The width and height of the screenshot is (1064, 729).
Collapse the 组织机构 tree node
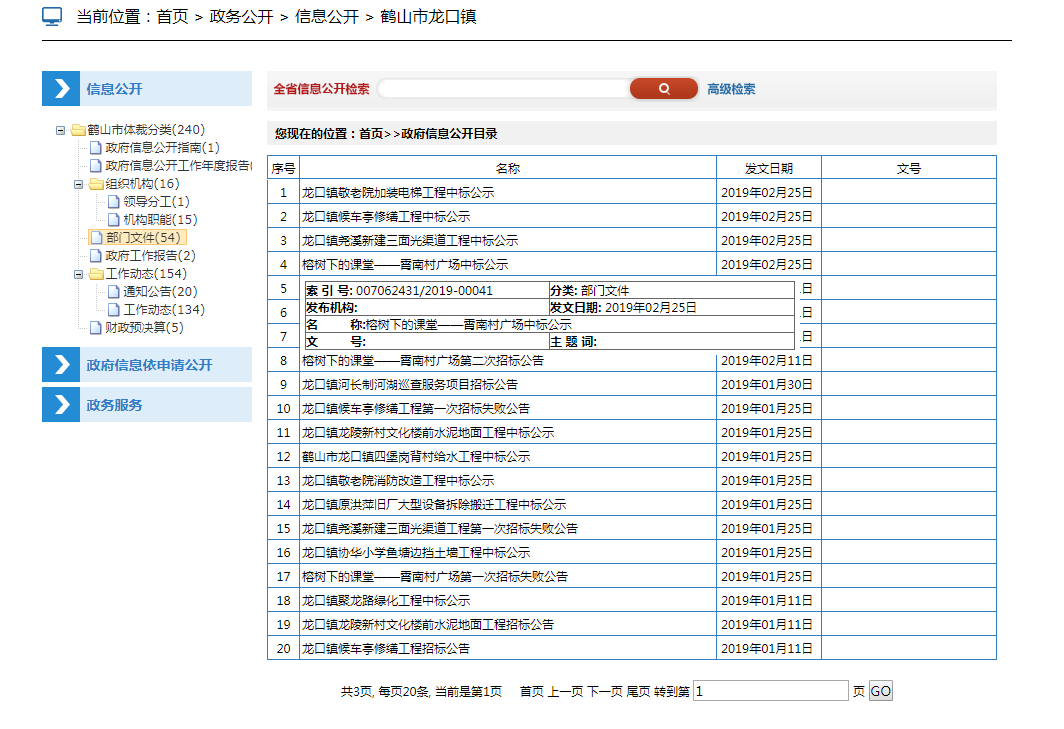tap(78, 184)
